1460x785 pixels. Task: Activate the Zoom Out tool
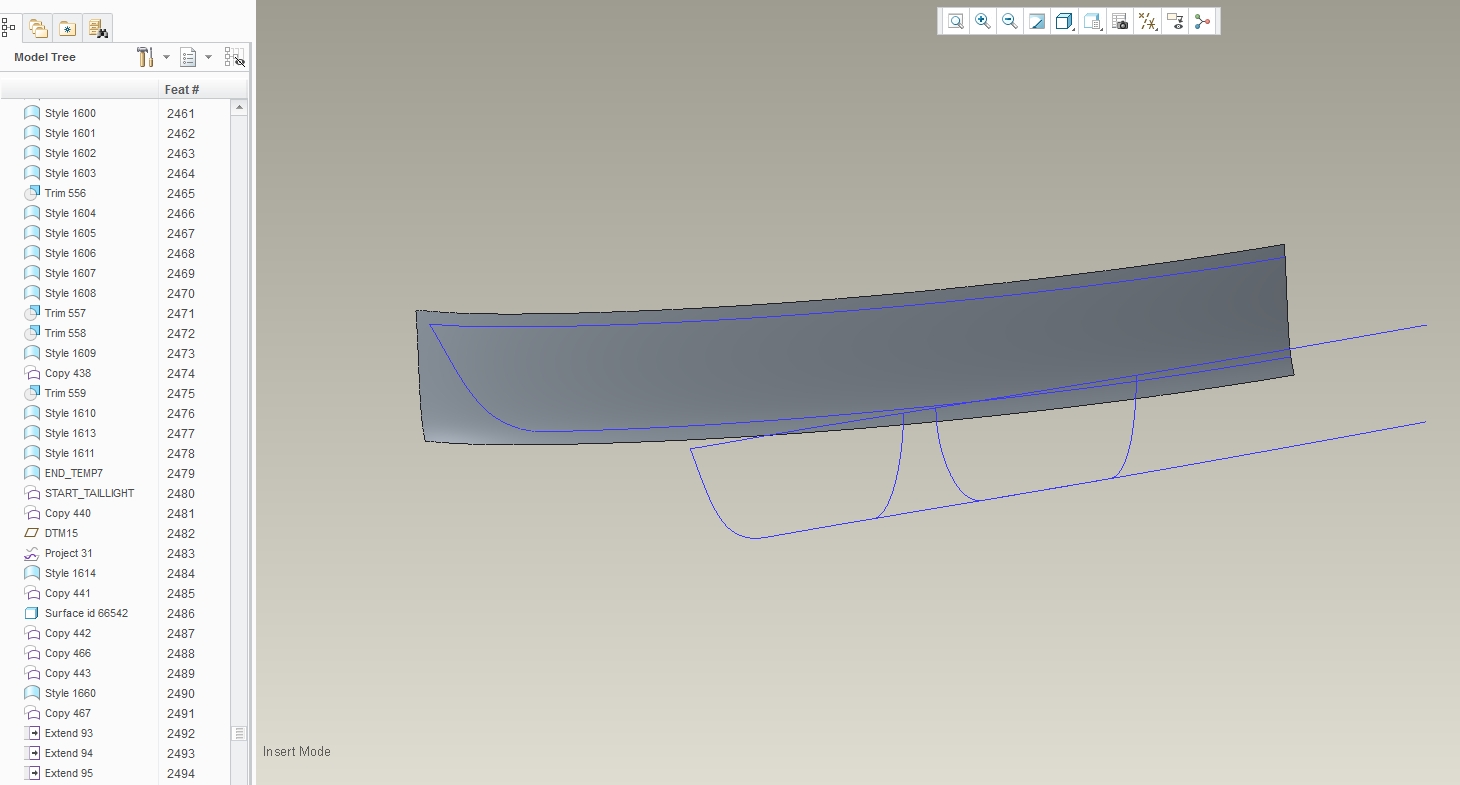click(x=1010, y=22)
